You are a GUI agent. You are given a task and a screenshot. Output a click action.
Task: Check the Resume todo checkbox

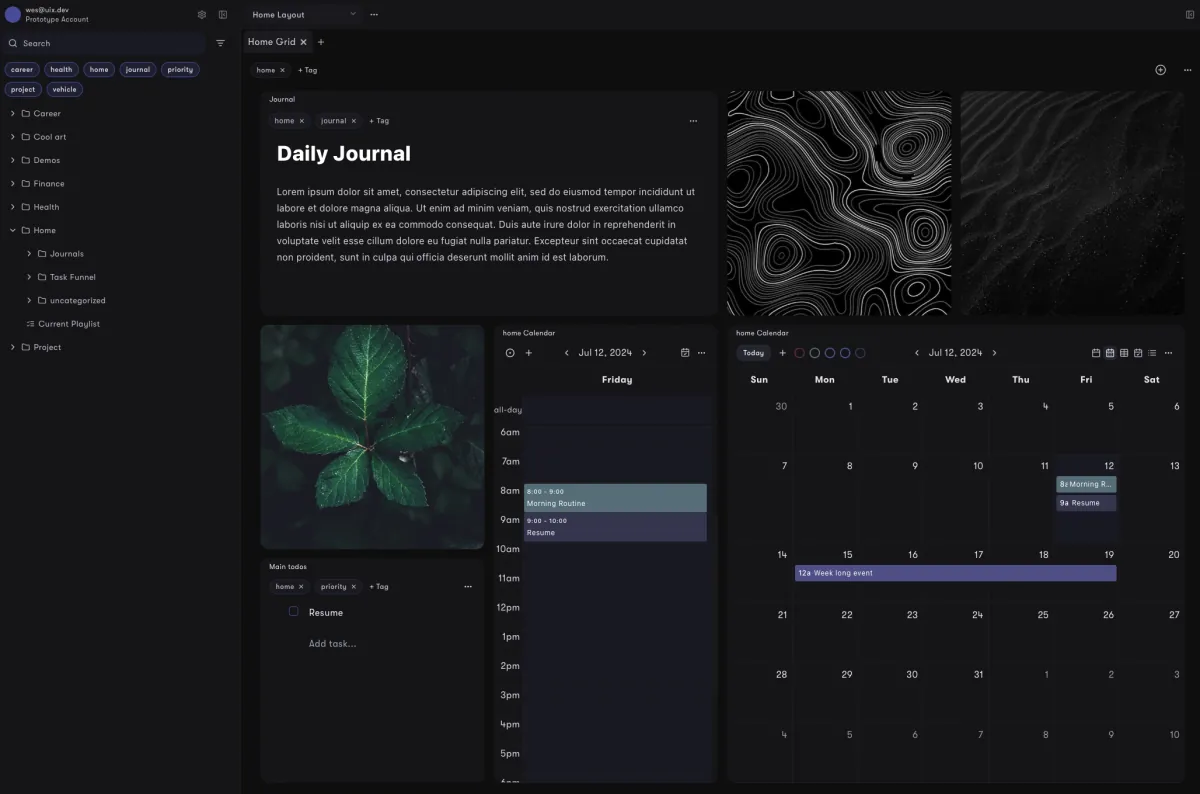(293, 611)
